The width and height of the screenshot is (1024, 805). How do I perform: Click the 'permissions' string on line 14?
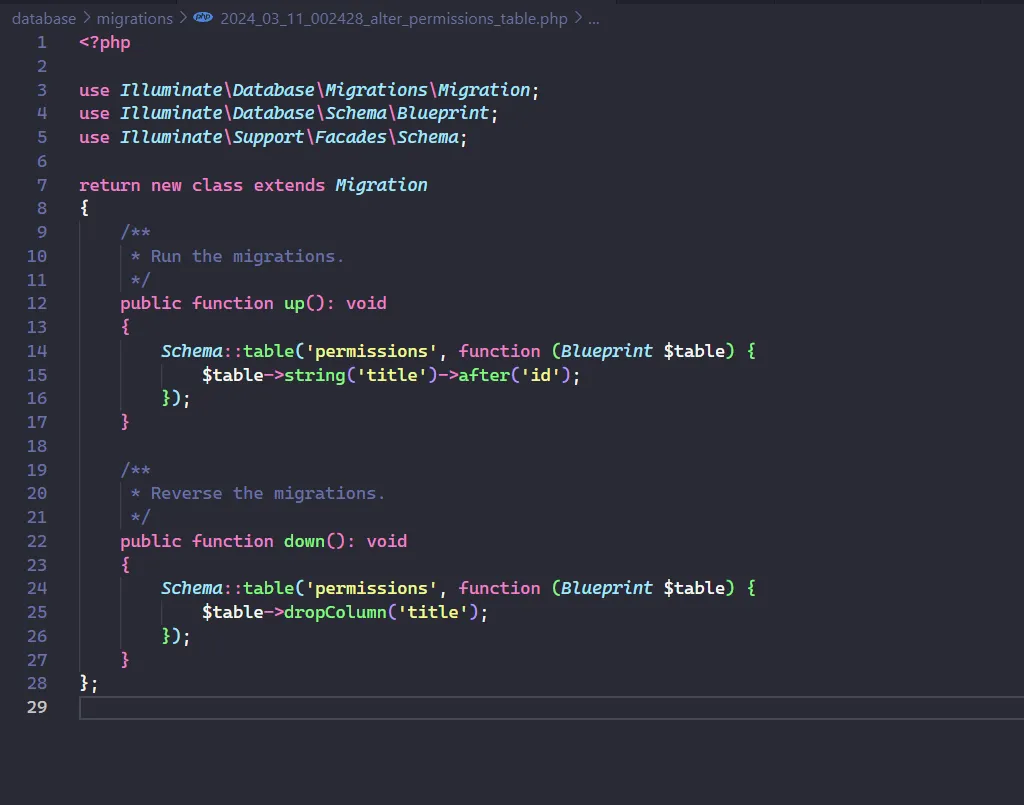coord(372,351)
